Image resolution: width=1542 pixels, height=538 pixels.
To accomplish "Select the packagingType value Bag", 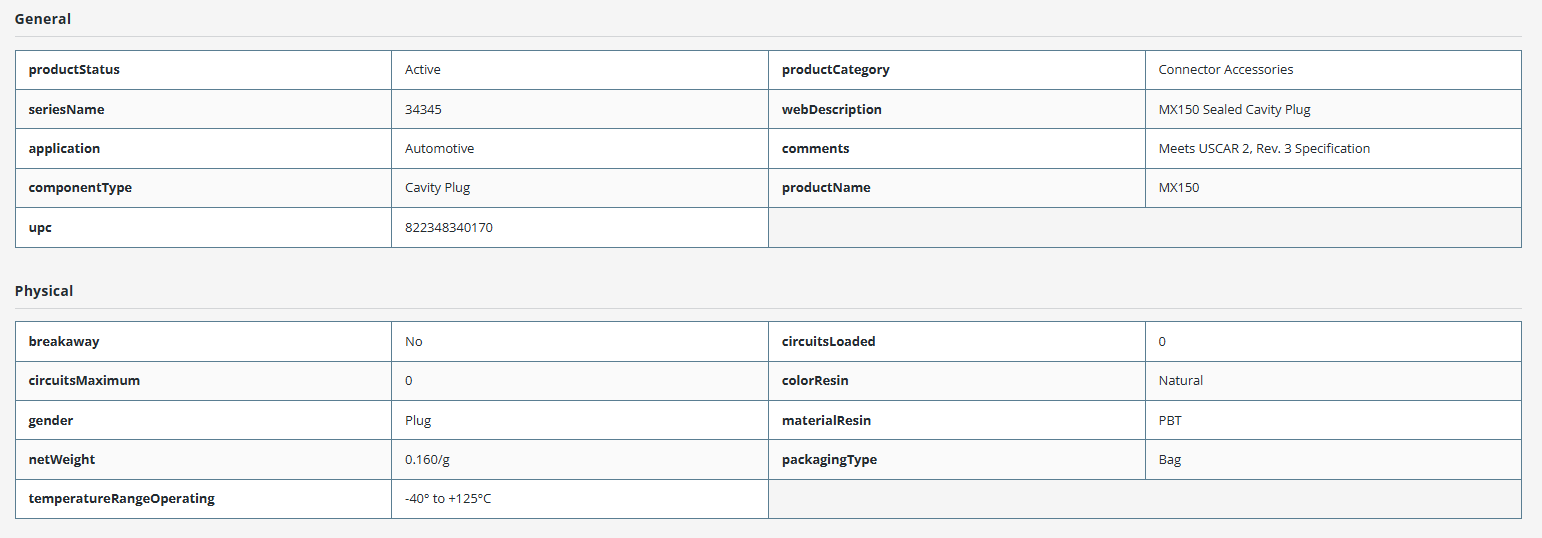I will click(1170, 460).
